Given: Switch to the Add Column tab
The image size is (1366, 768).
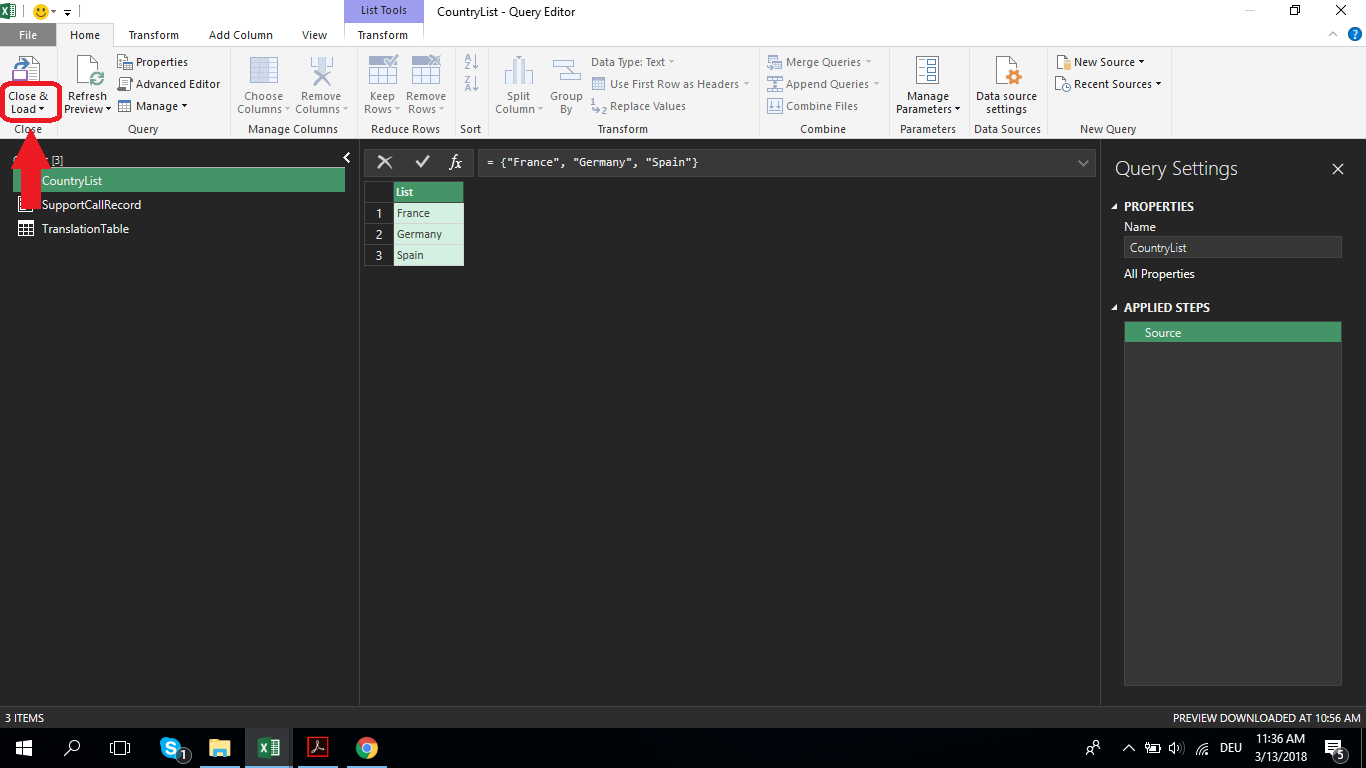Looking at the screenshot, I should pos(240,34).
